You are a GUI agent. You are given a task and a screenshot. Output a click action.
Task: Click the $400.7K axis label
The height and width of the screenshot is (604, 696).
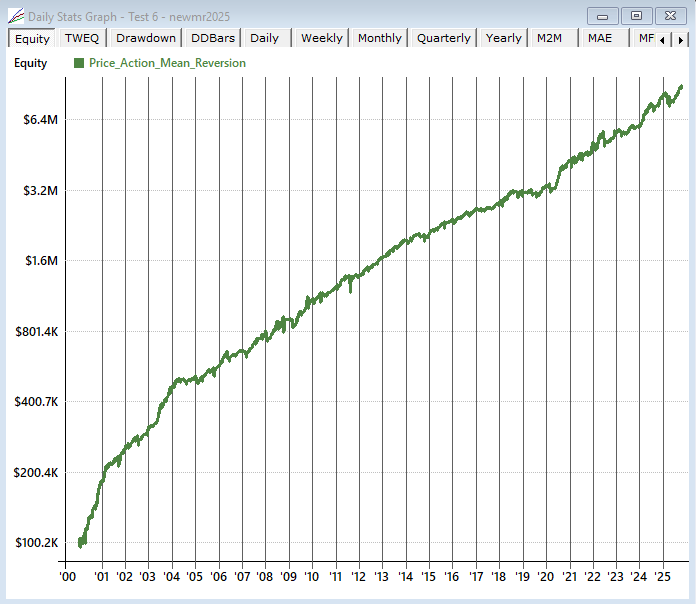click(36, 402)
